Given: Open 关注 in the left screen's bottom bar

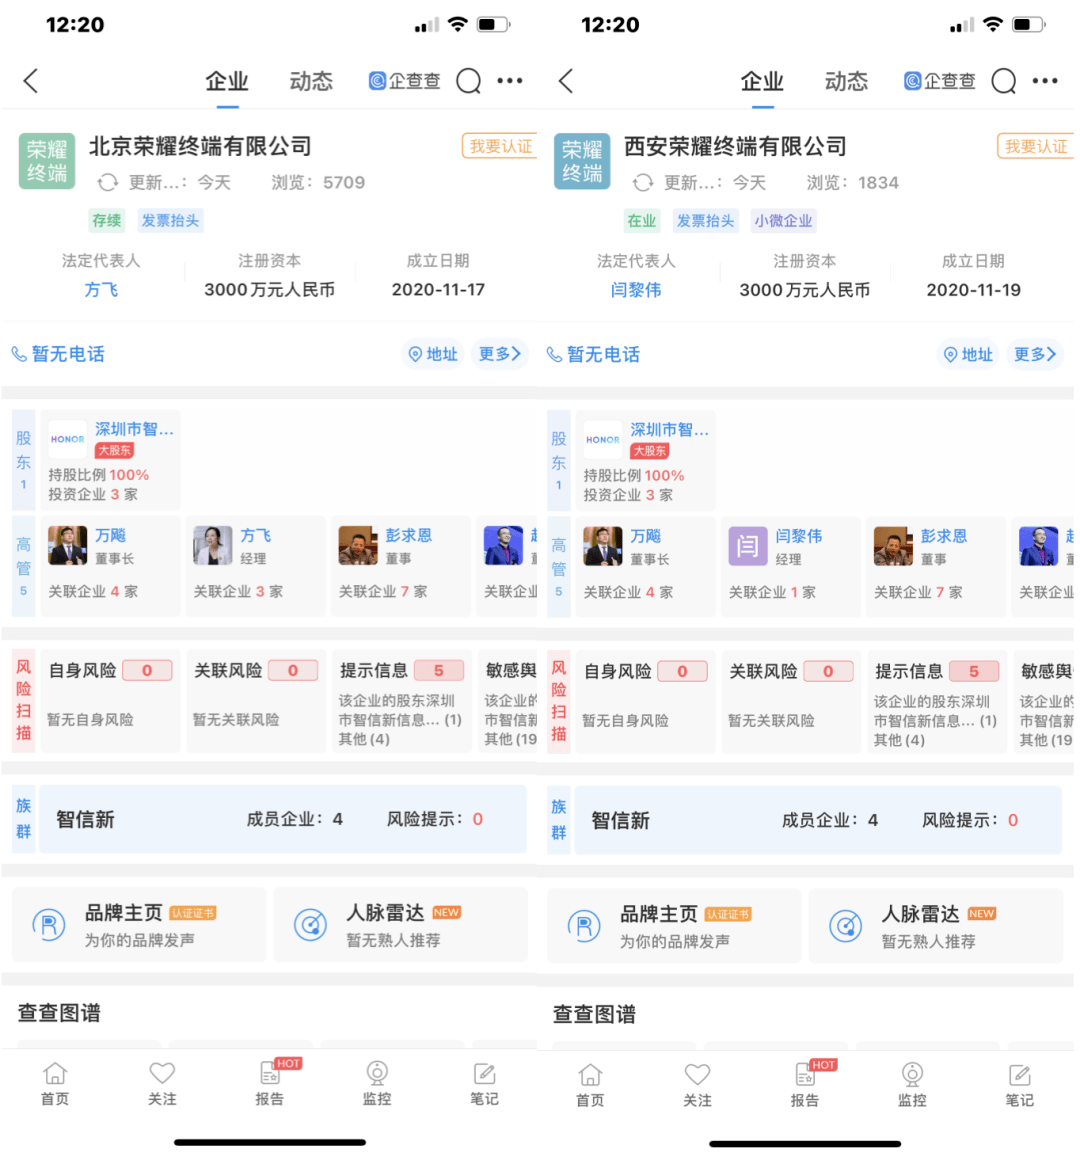Looking at the screenshot, I should pos(162,1084).
